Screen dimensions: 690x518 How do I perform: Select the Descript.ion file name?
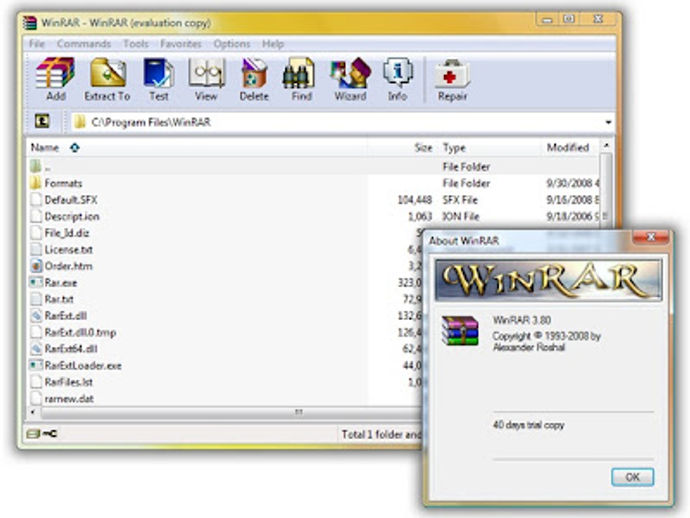(72, 216)
